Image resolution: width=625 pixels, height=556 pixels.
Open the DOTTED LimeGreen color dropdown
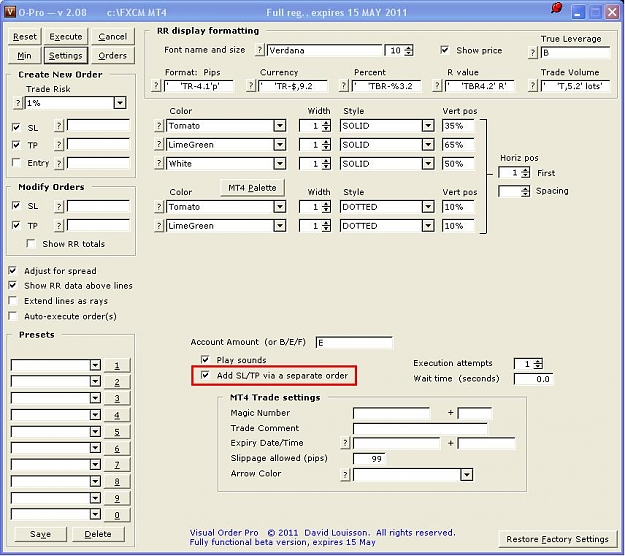[280, 226]
